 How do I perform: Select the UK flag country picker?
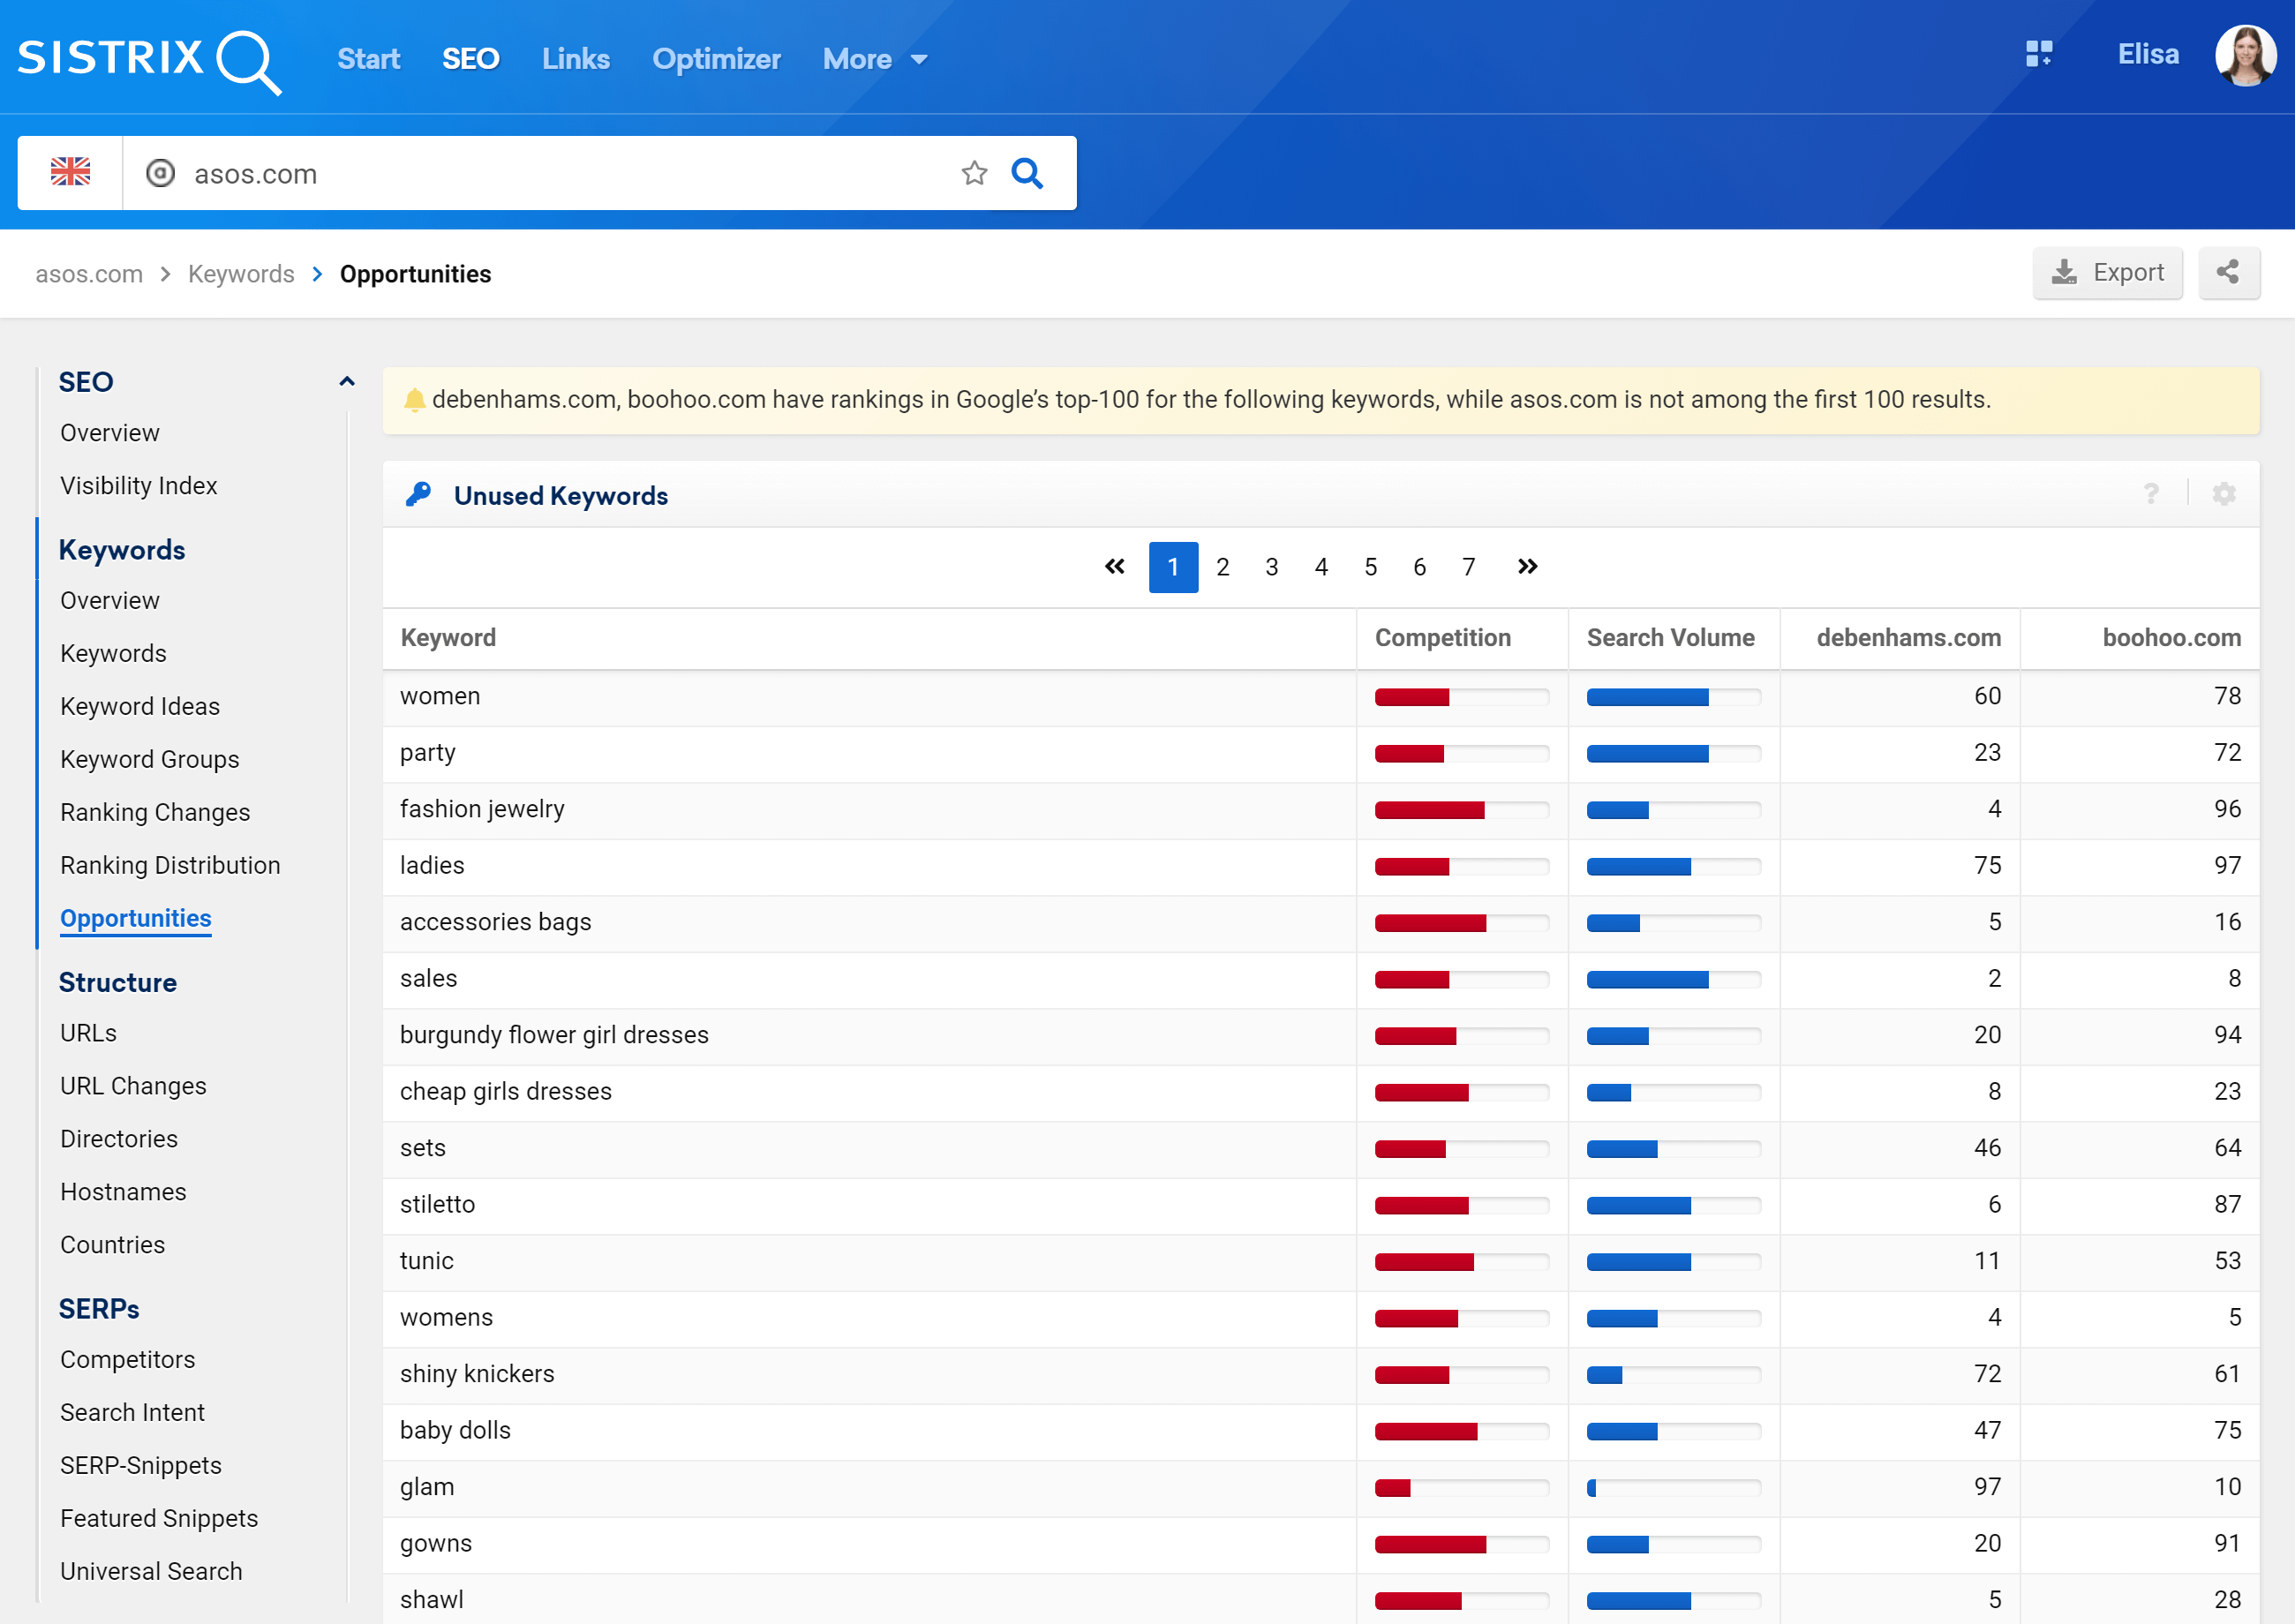coord(70,173)
